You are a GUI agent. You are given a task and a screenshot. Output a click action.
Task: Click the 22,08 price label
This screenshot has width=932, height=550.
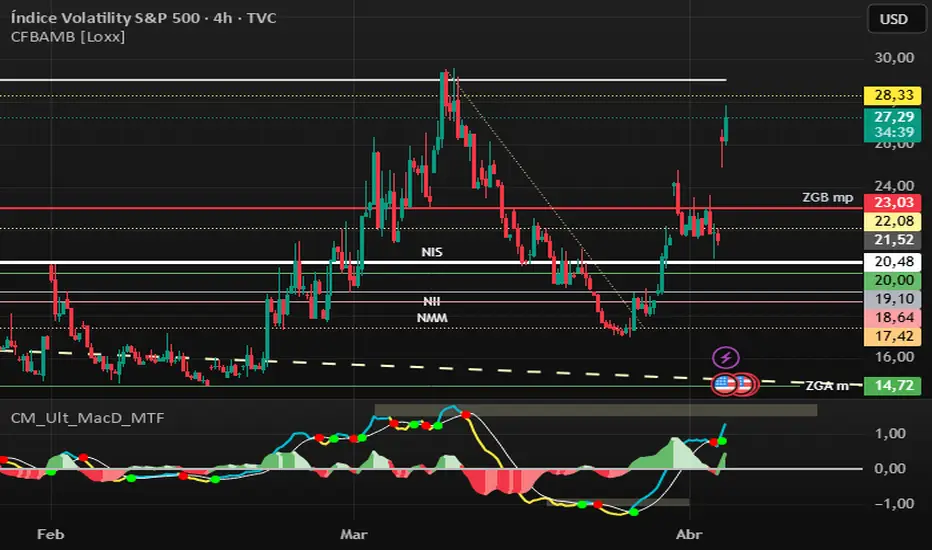pos(893,221)
